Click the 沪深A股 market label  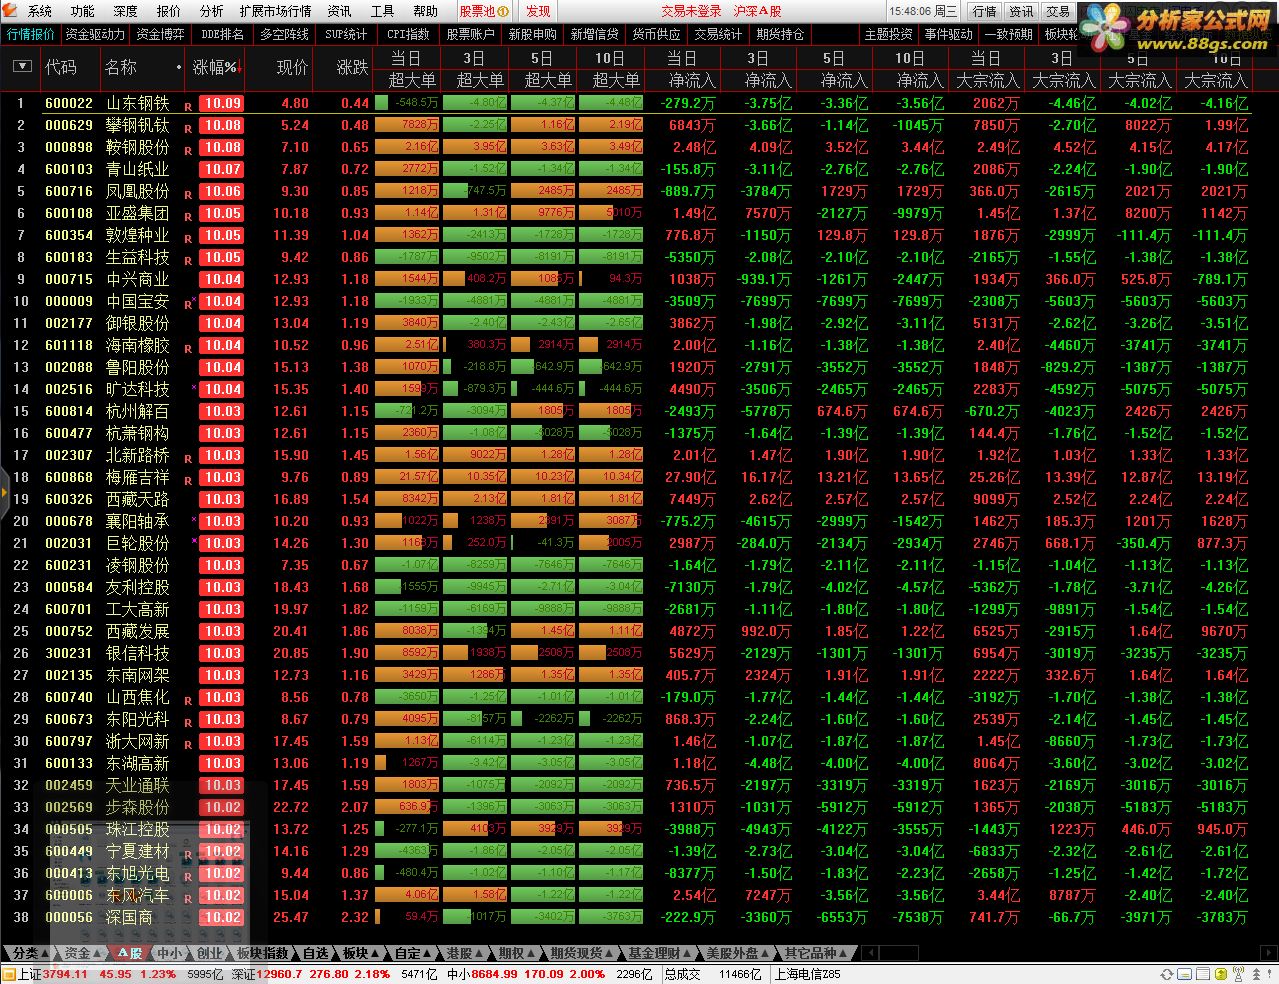point(757,12)
